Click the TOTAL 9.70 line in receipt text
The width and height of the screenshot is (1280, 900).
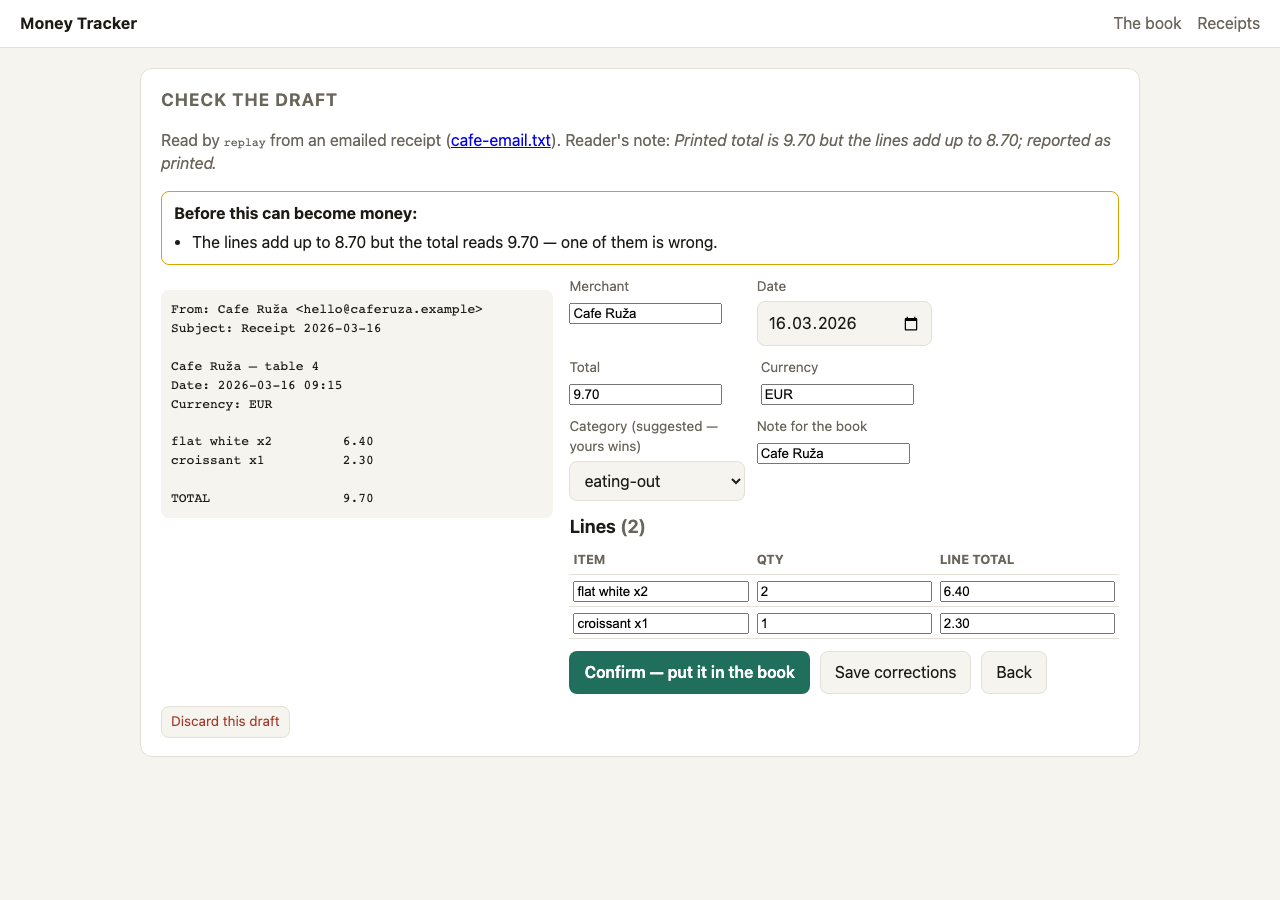coord(272,498)
